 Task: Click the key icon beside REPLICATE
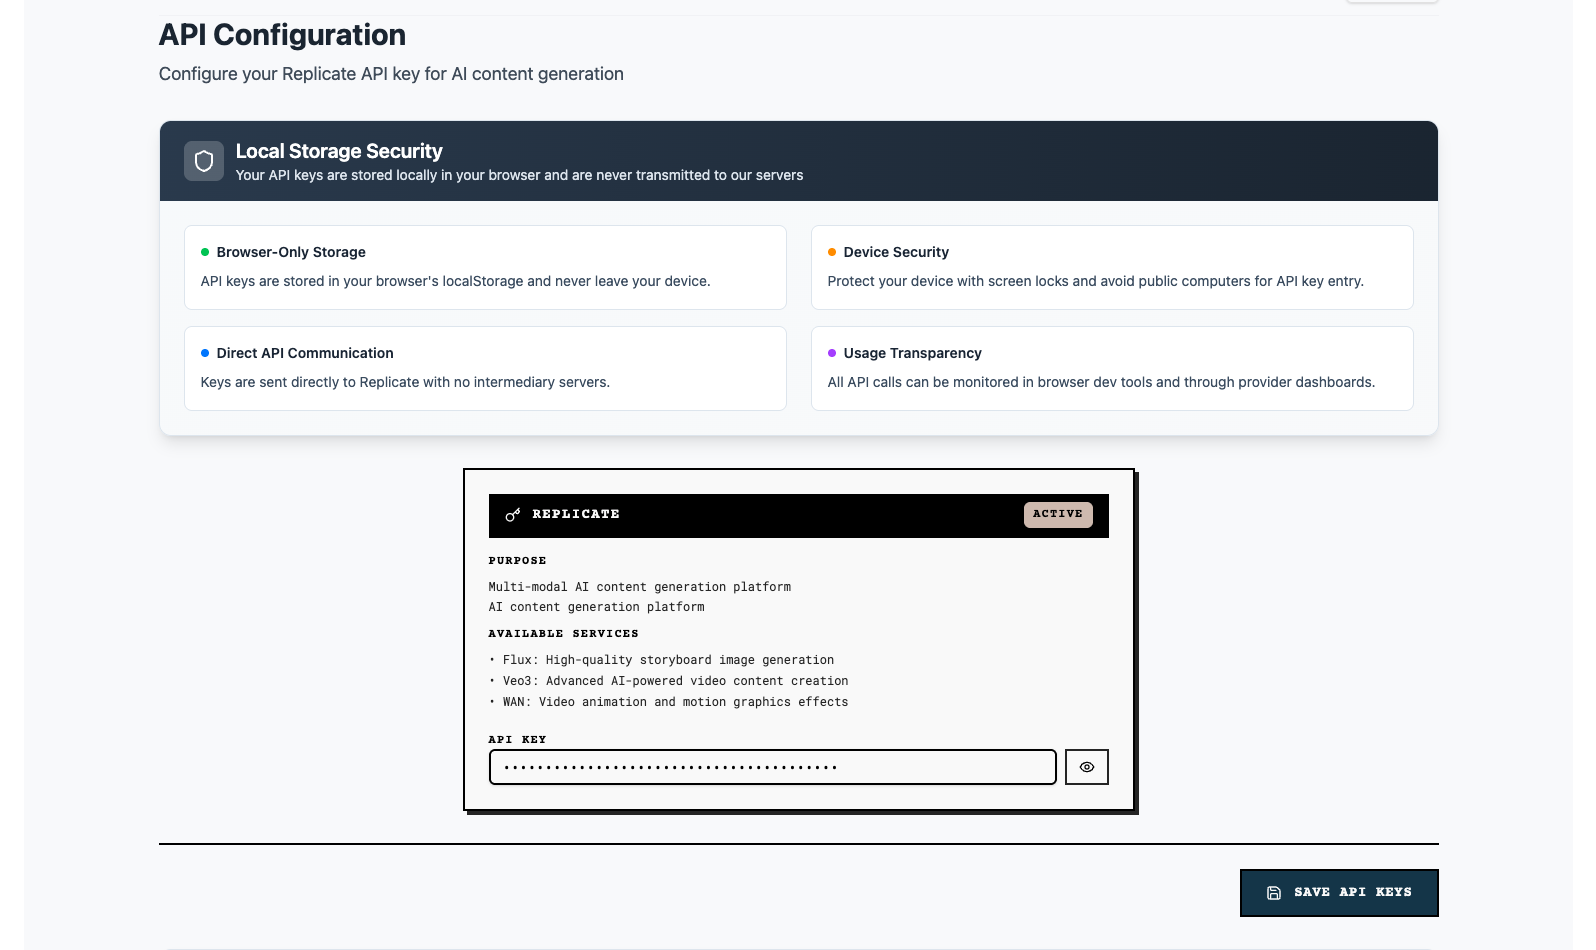point(513,514)
